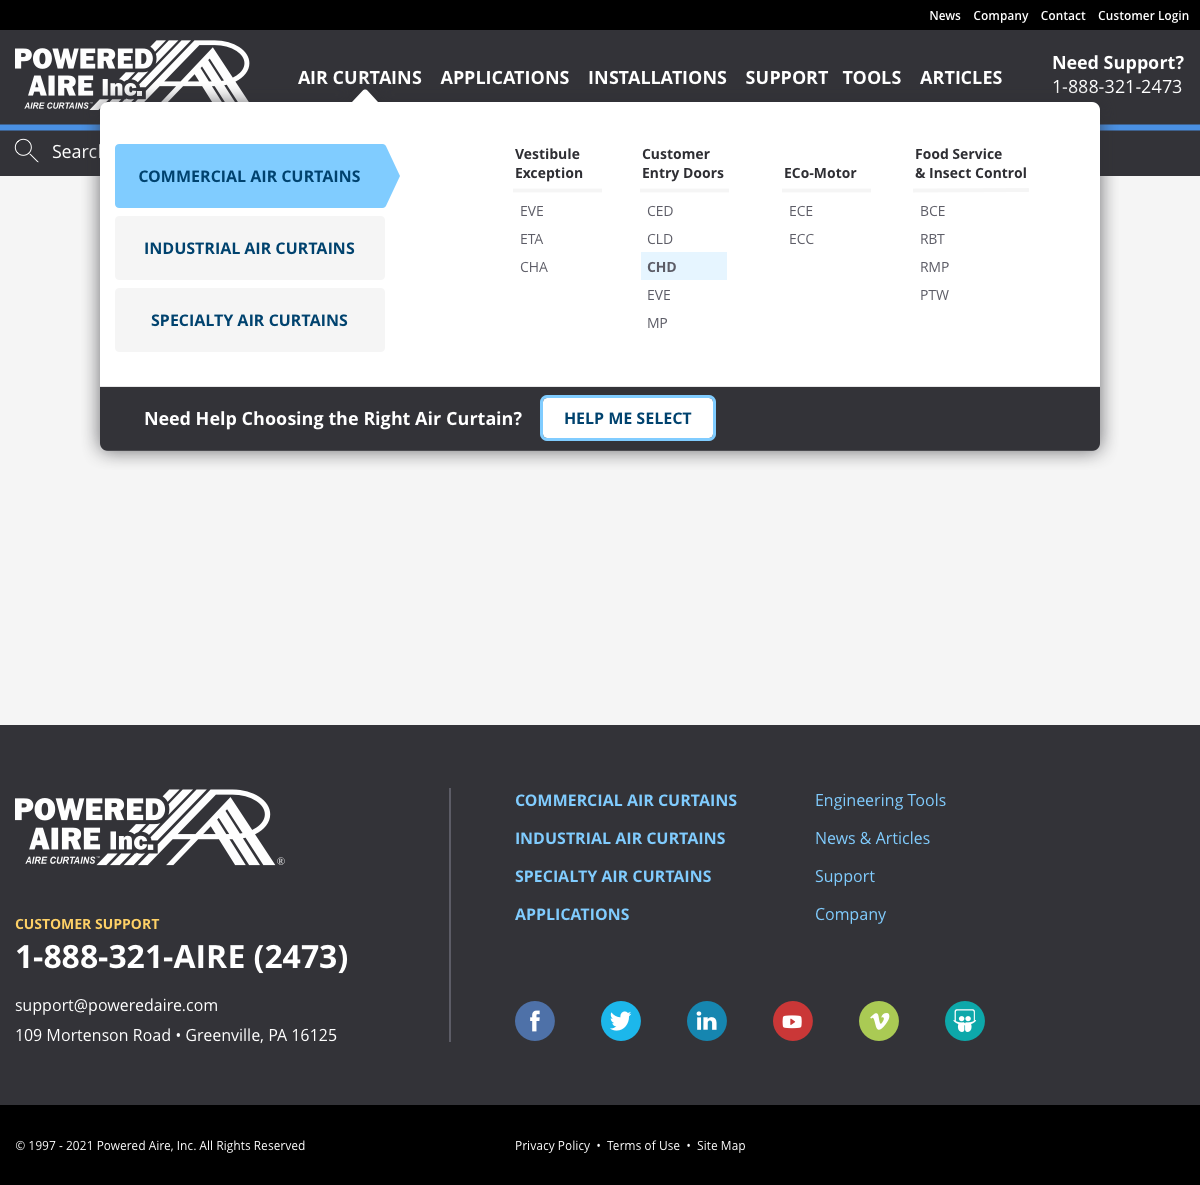Viewport: 1200px width, 1185px height.
Task: Focus the Search input field
Action: pyautogui.click(x=75, y=151)
